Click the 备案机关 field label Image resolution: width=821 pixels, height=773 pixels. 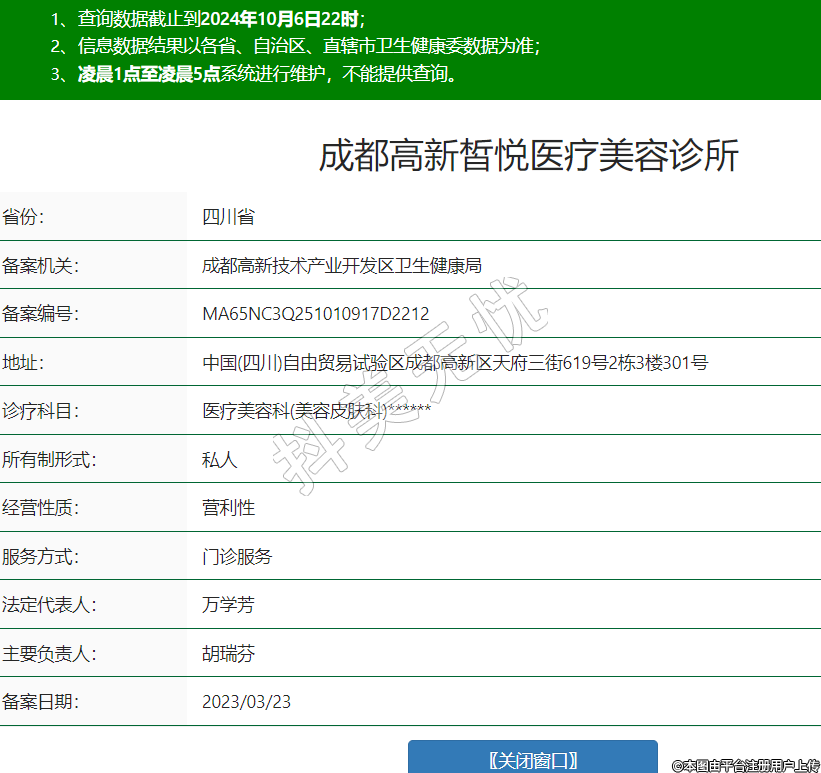40,265
